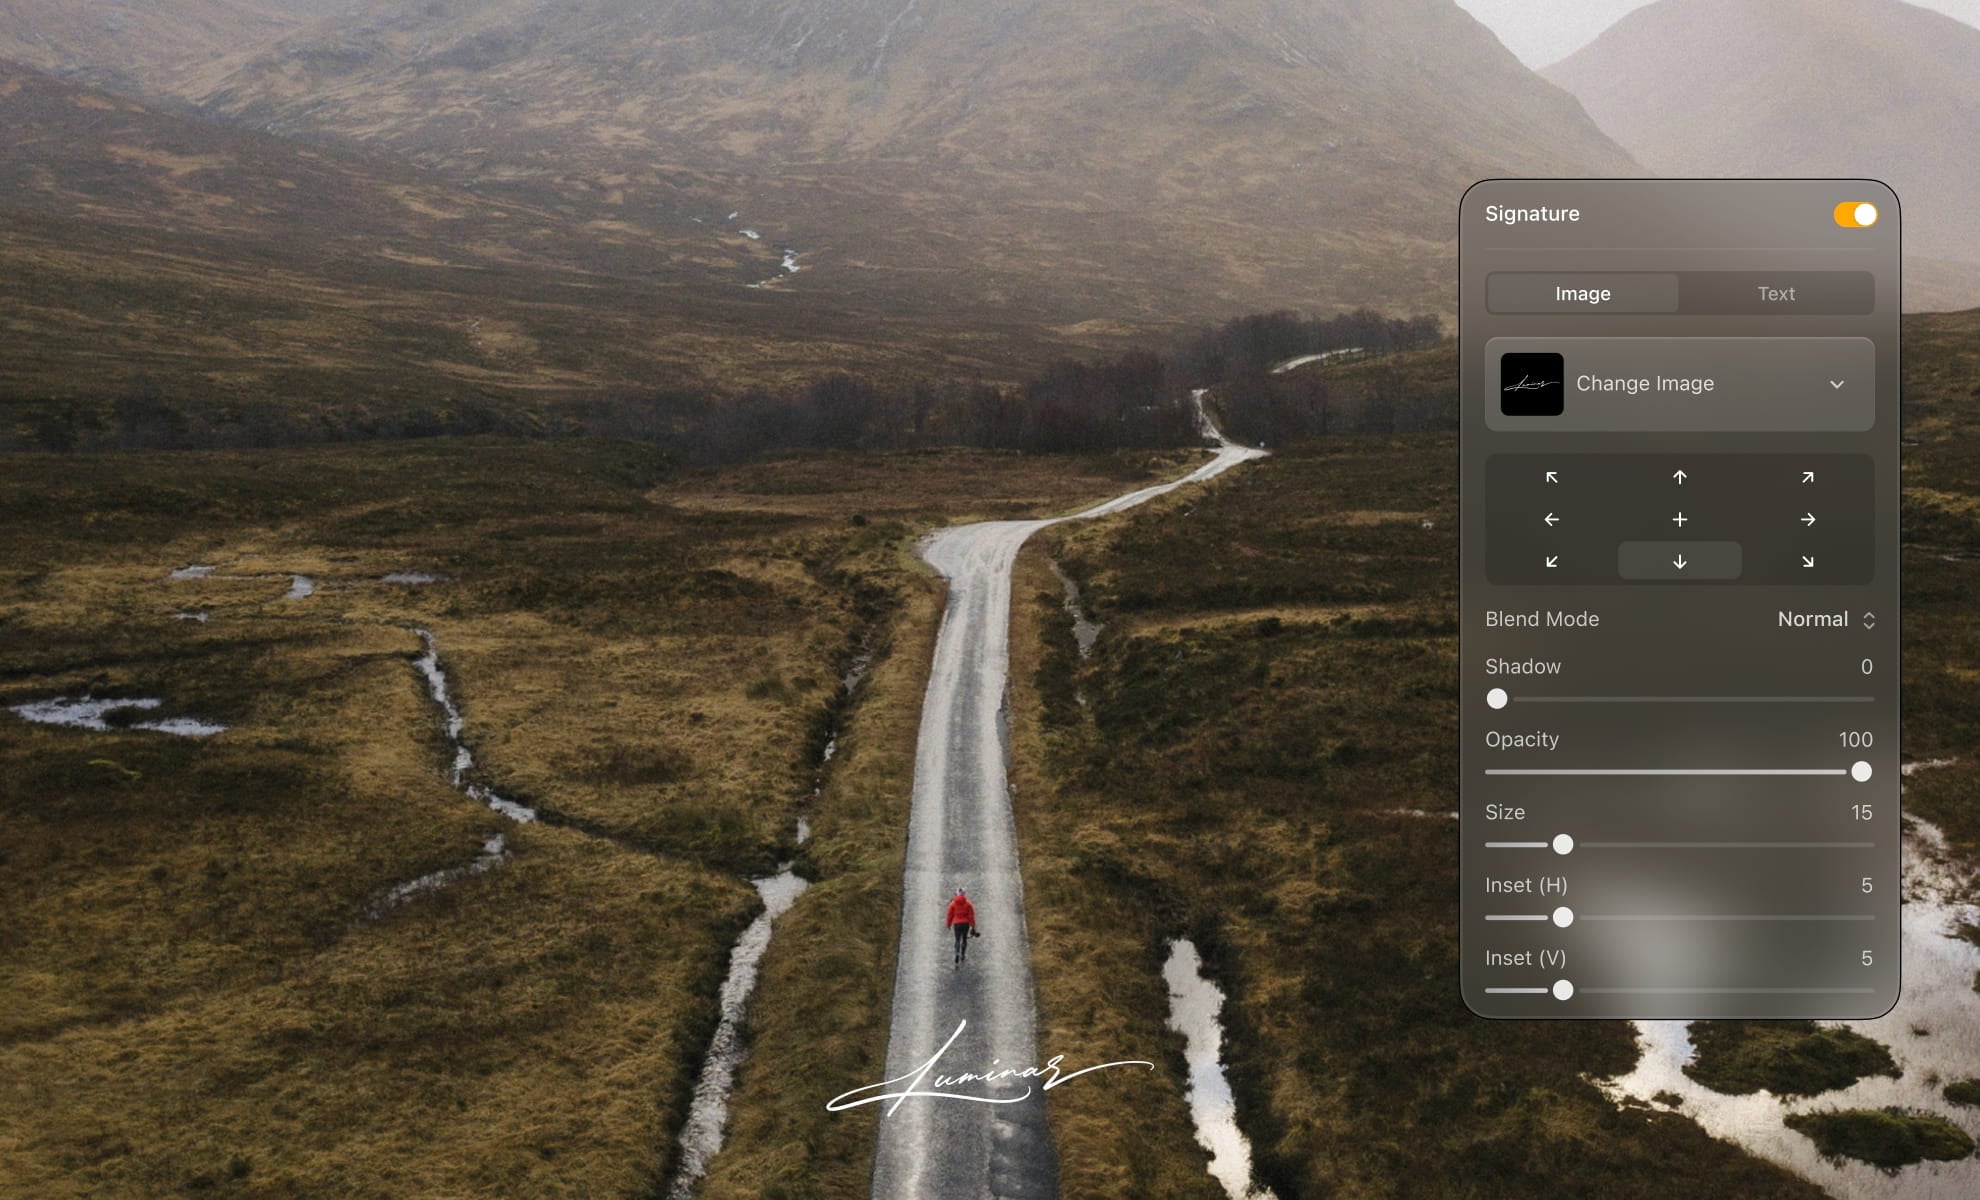This screenshot has height=1200, width=1980.
Task: Click the Signature panel title
Action: click(1532, 214)
